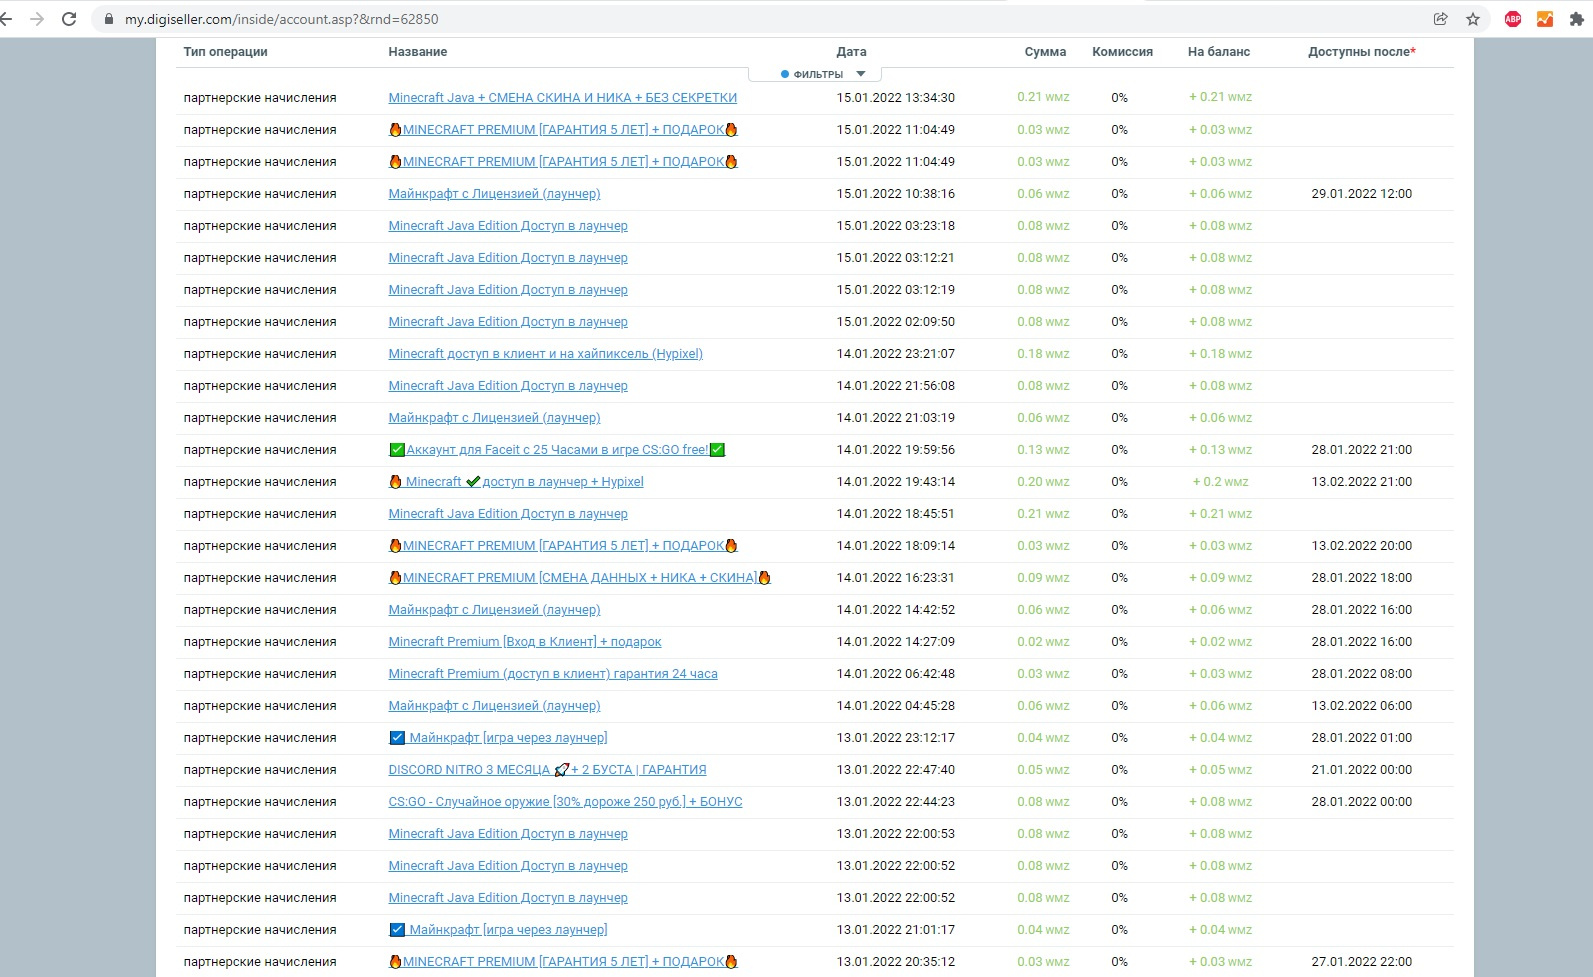Open the Minecraft доступ в лаунчер + Hypixel link
Image resolution: width=1593 pixels, height=977 pixels.
[x=516, y=482]
